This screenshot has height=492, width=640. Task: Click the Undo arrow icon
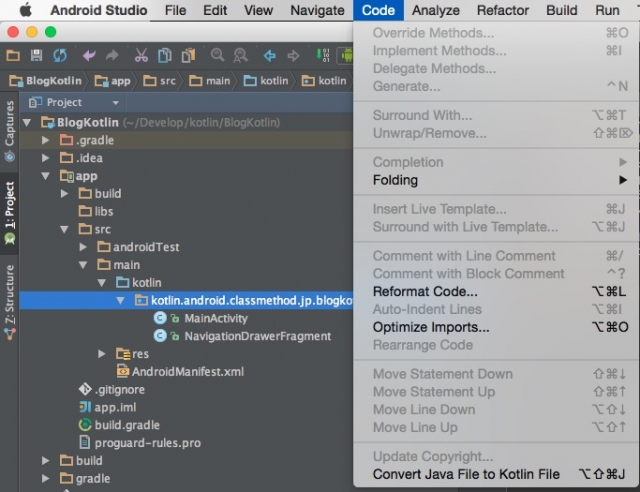click(90, 55)
